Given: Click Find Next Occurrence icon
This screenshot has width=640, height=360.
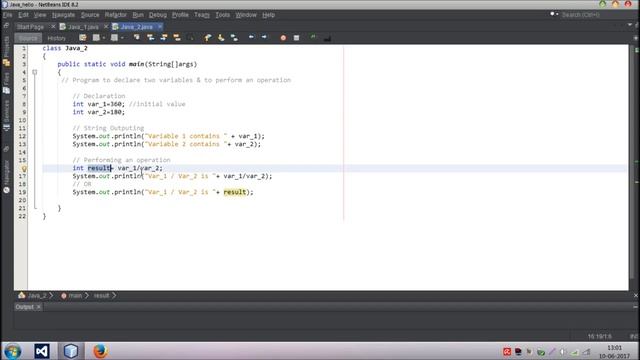Looking at the screenshot, I should [x=164, y=38].
